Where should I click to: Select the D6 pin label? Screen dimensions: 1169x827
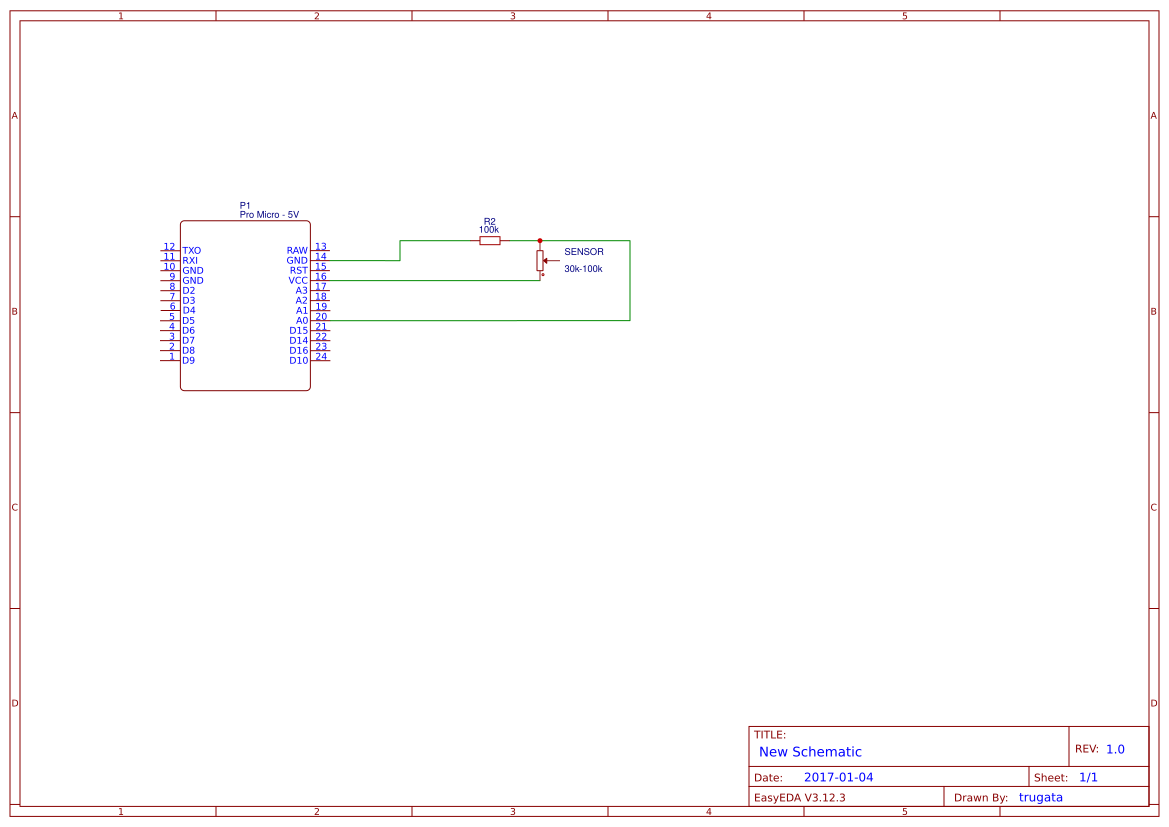tap(189, 330)
